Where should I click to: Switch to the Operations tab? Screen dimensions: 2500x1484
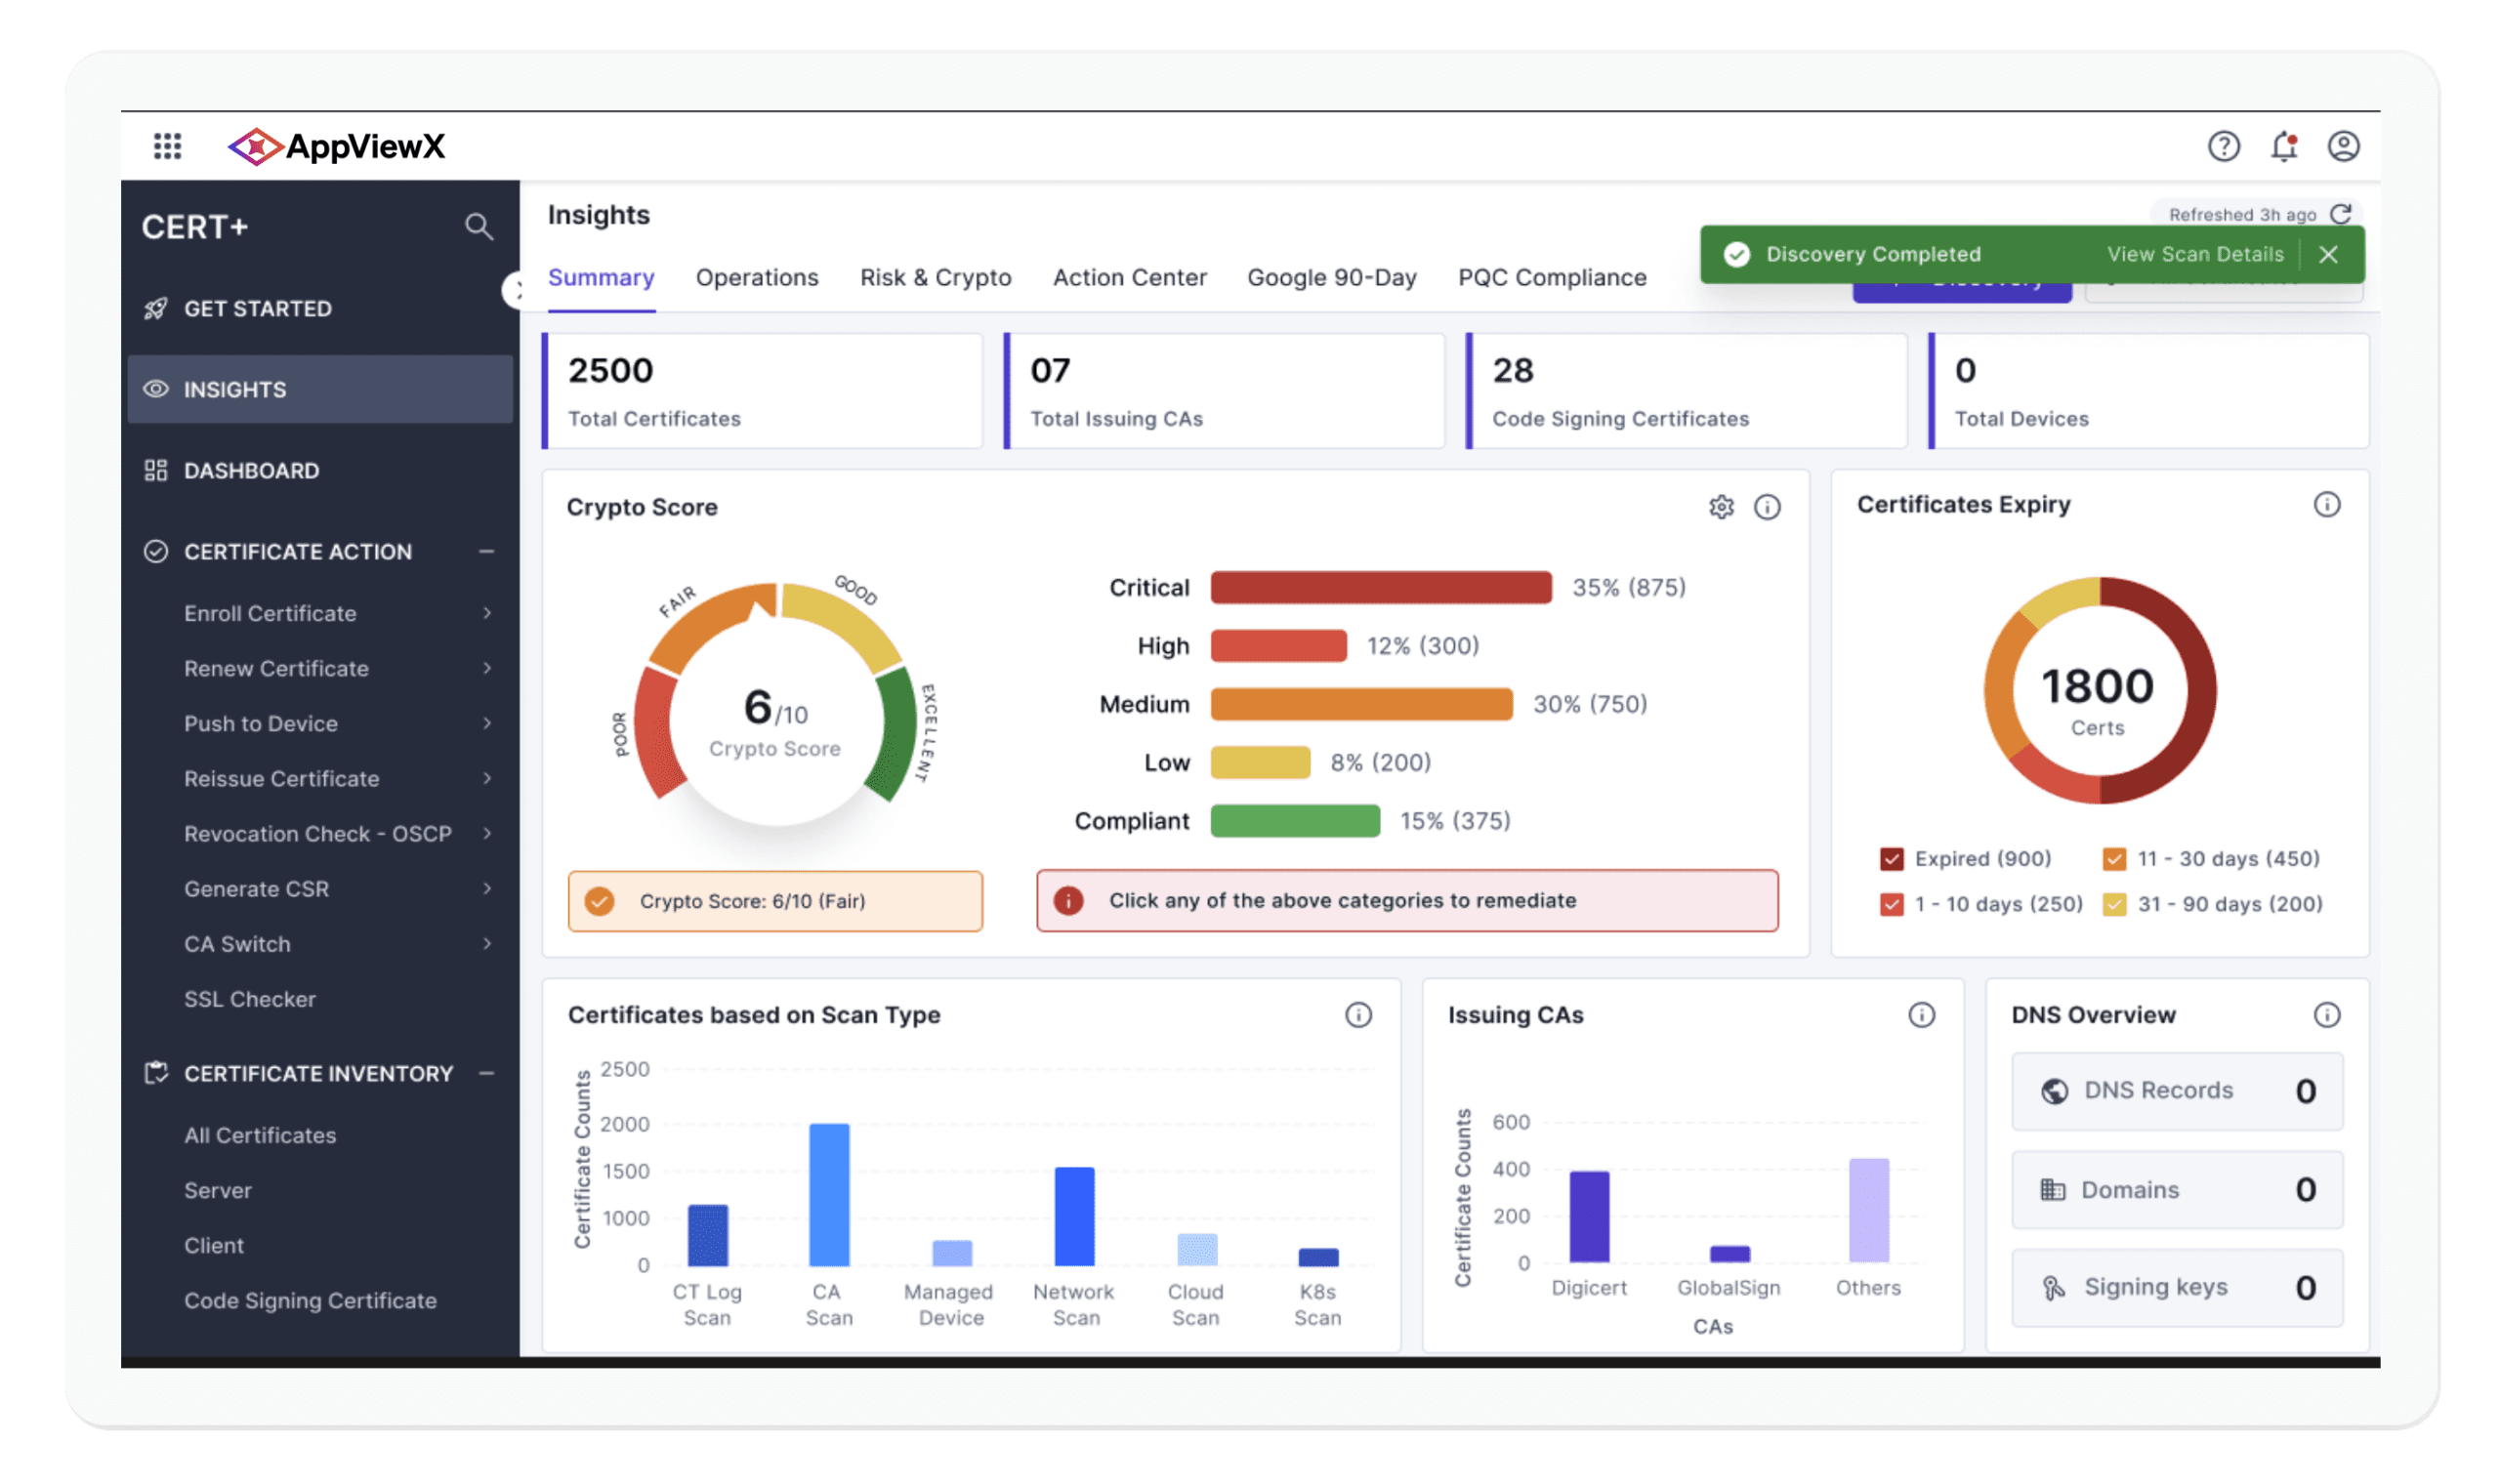click(x=757, y=277)
